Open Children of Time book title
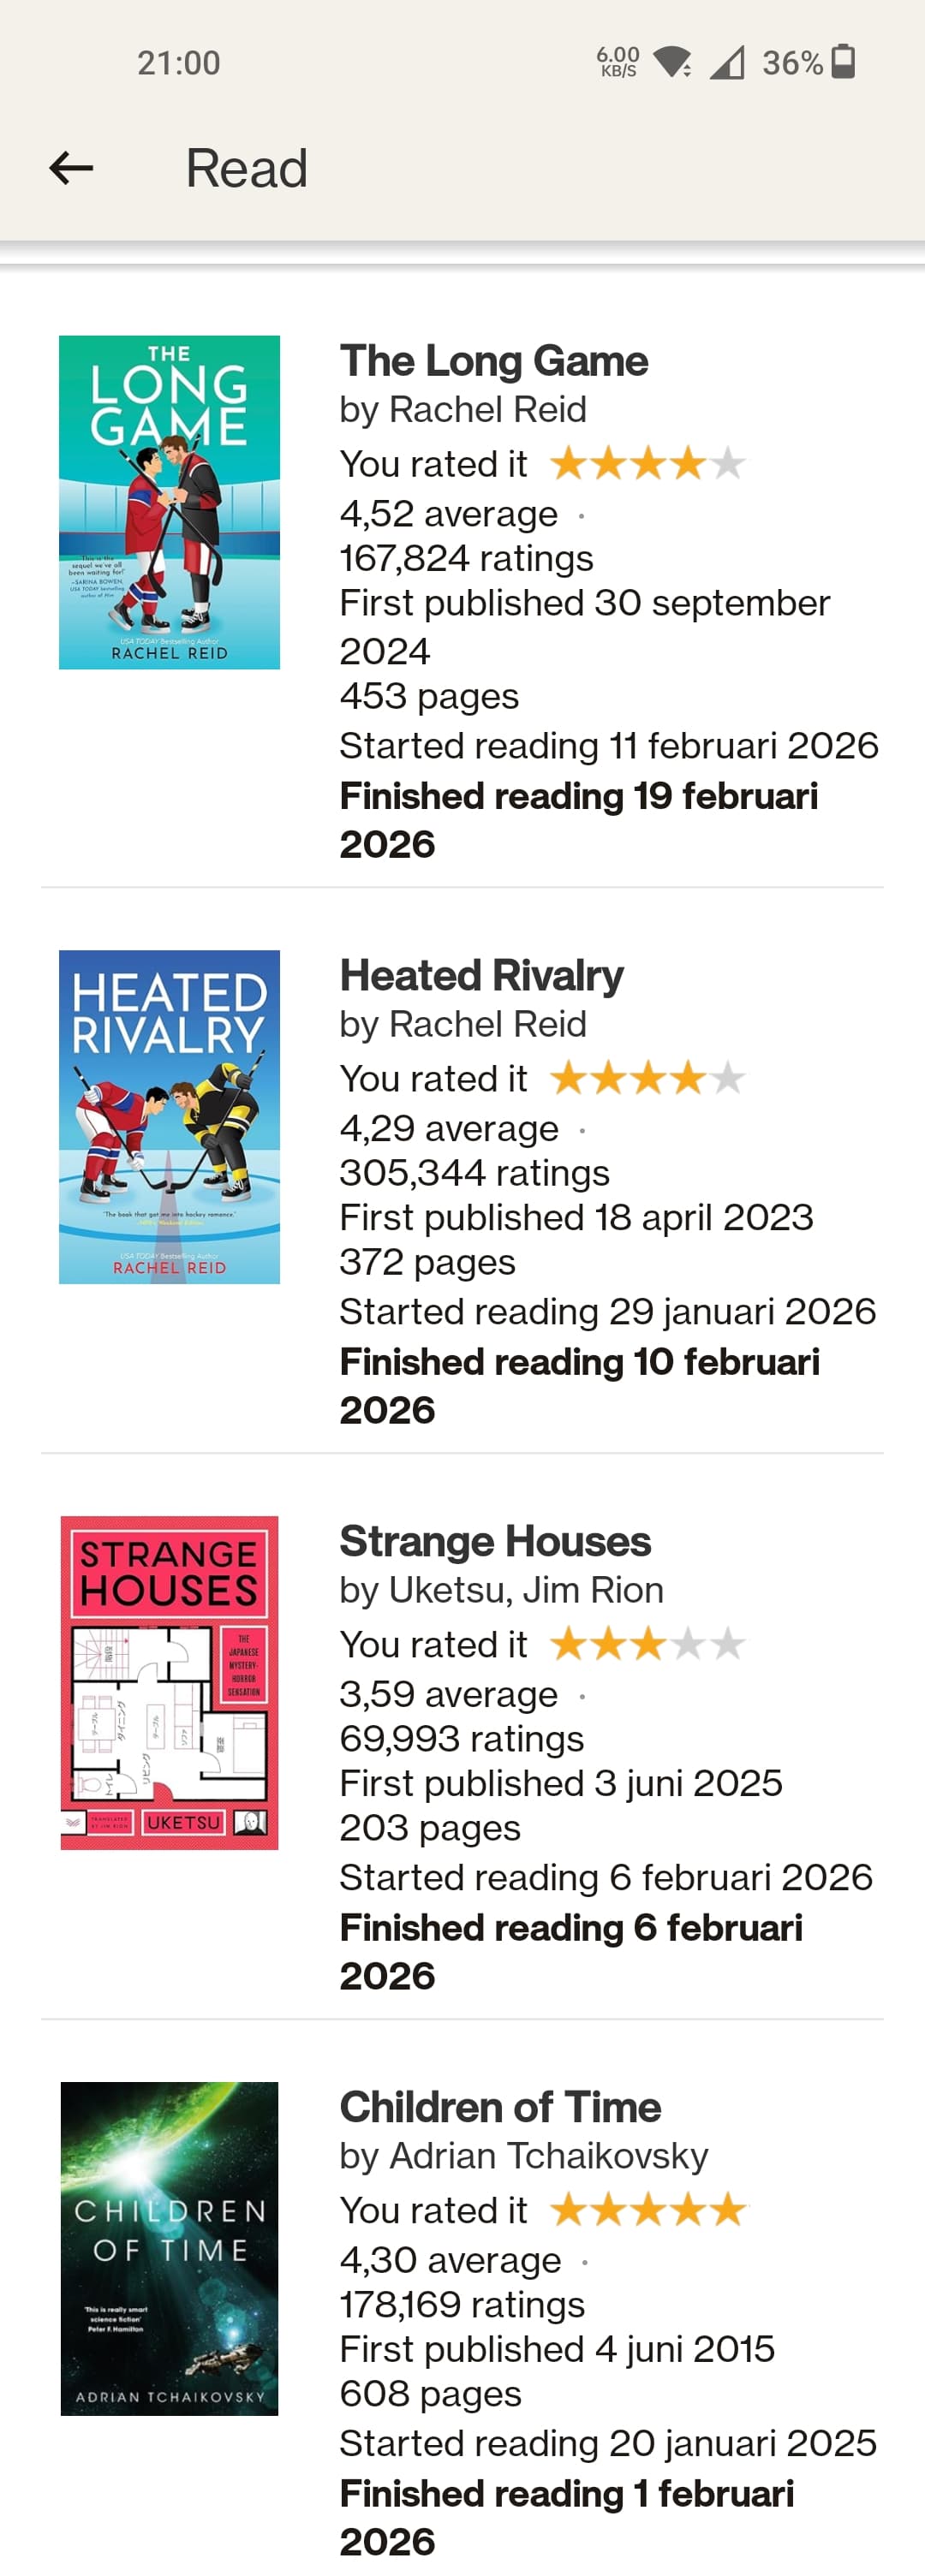 500,2107
